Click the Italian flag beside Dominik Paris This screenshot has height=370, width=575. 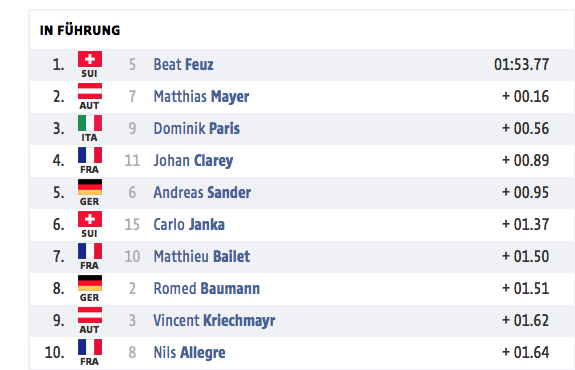pyautogui.click(x=90, y=123)
